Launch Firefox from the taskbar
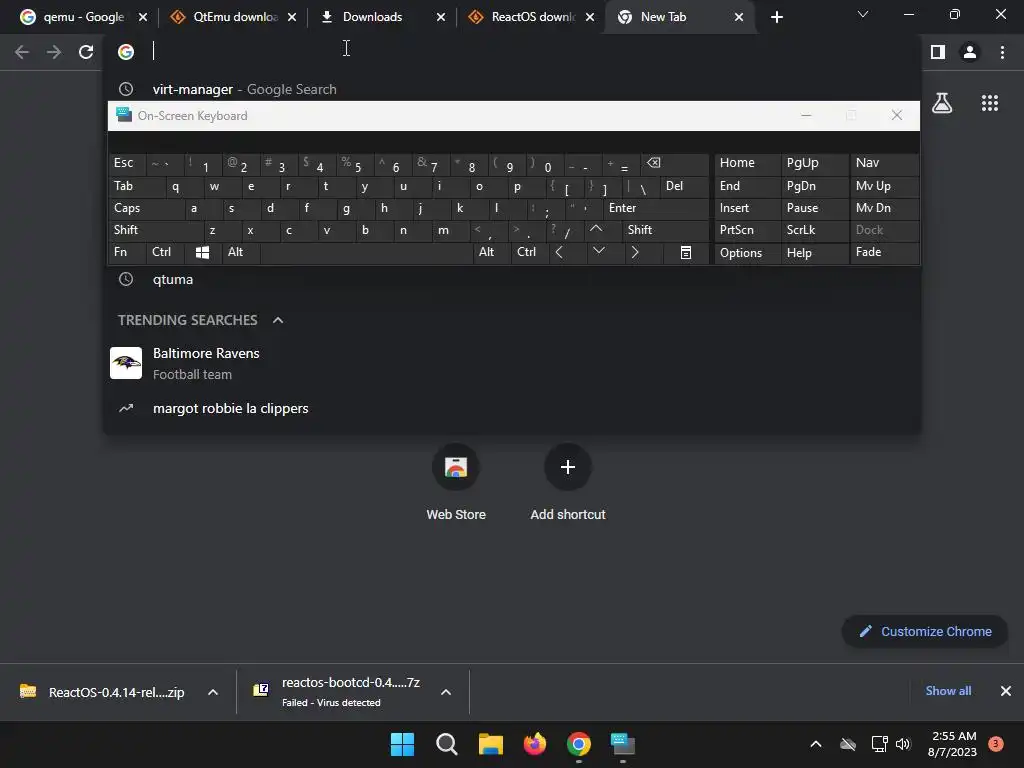This screenshot has width=1024, height=768. tap(535, 744)
